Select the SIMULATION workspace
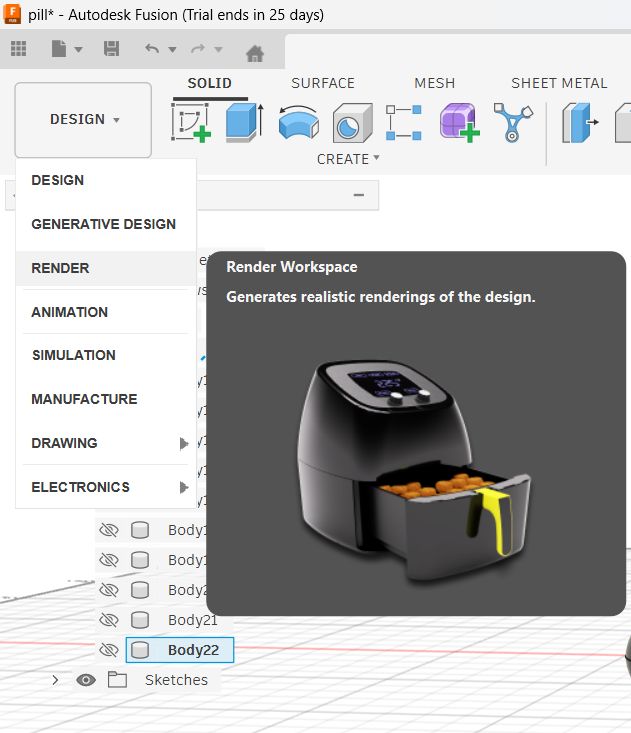Screen dimensions: 631x733 pos(106,355)
